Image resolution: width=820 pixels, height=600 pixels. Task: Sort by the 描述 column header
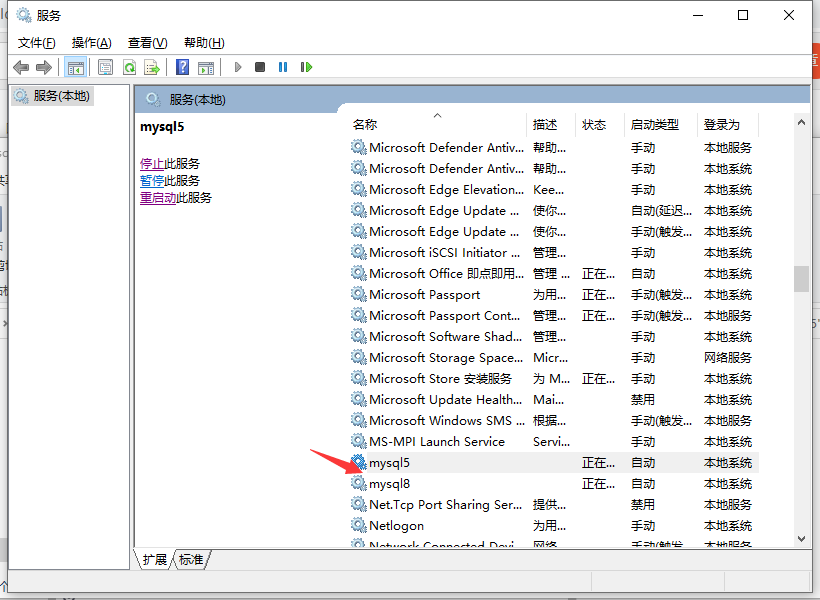pos(551,124)
